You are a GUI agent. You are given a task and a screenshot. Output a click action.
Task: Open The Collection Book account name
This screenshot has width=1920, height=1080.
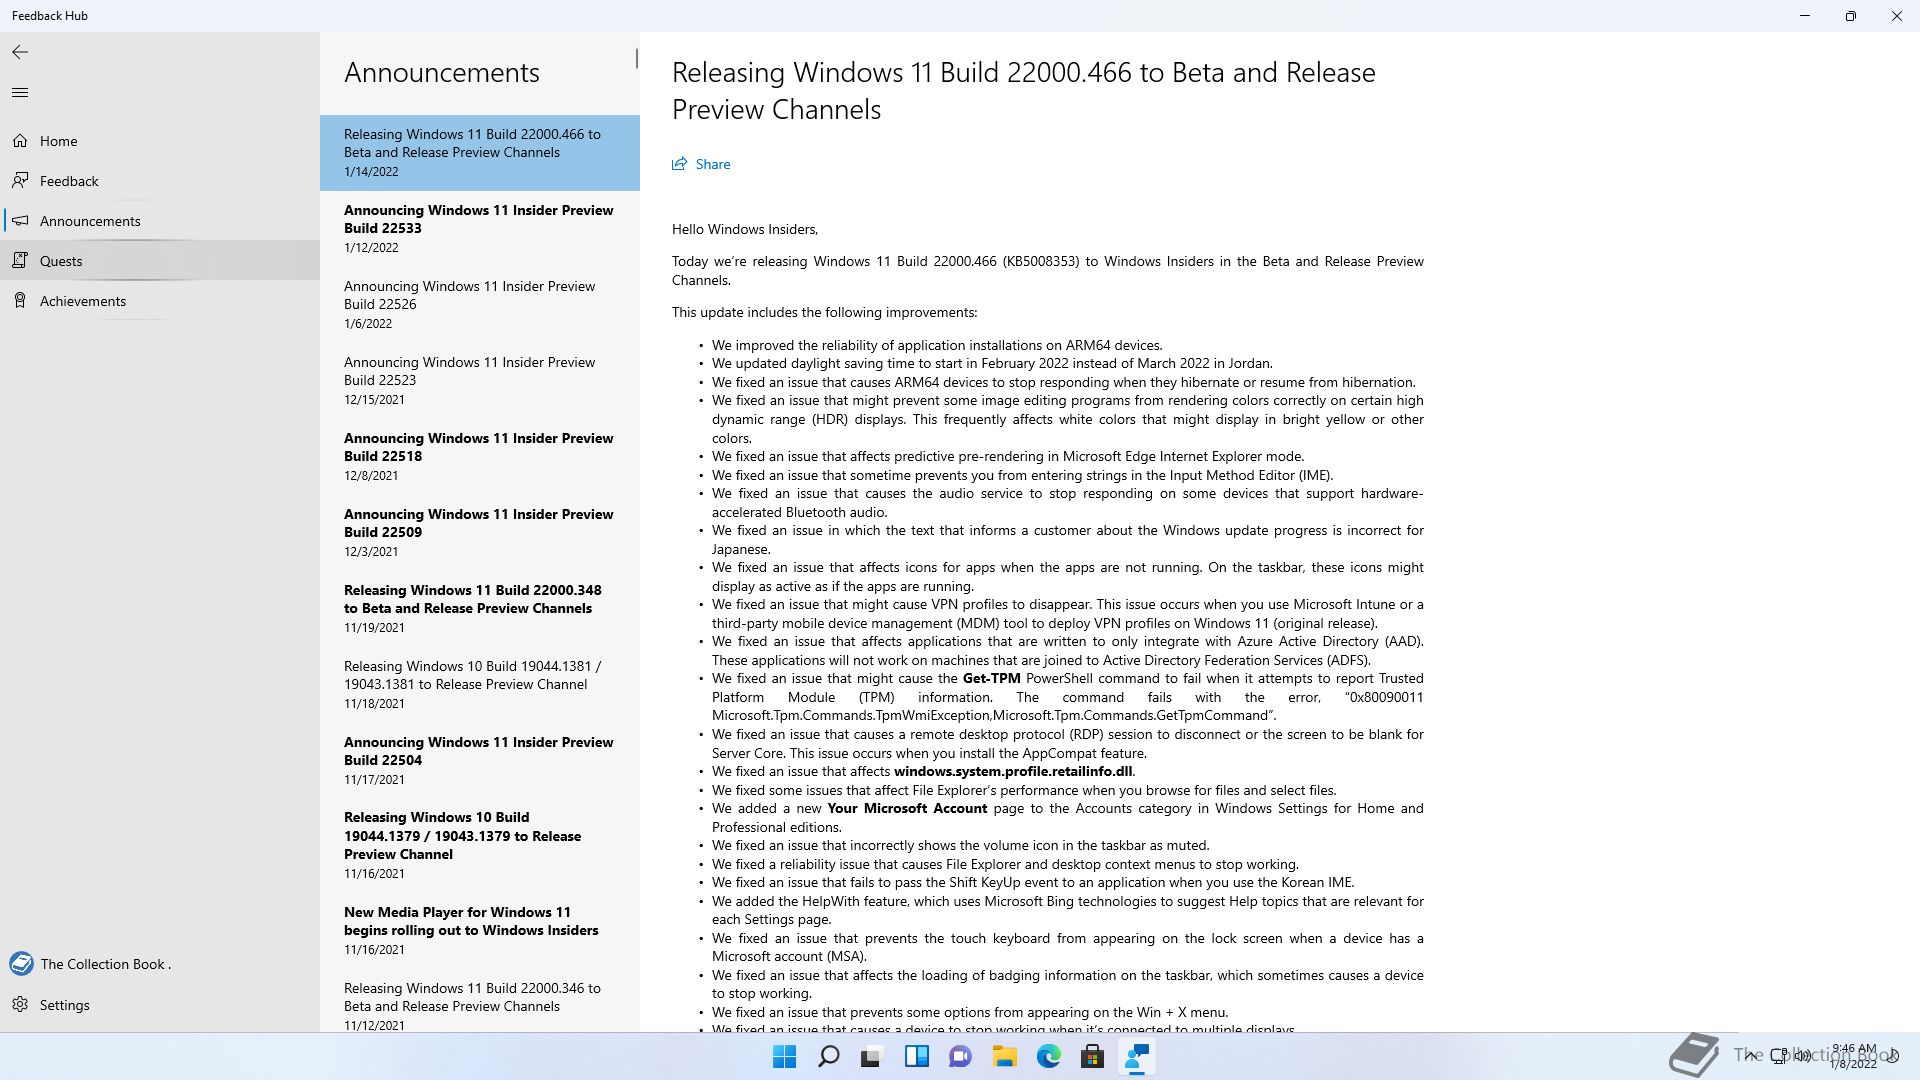click(x=105, y=964)
